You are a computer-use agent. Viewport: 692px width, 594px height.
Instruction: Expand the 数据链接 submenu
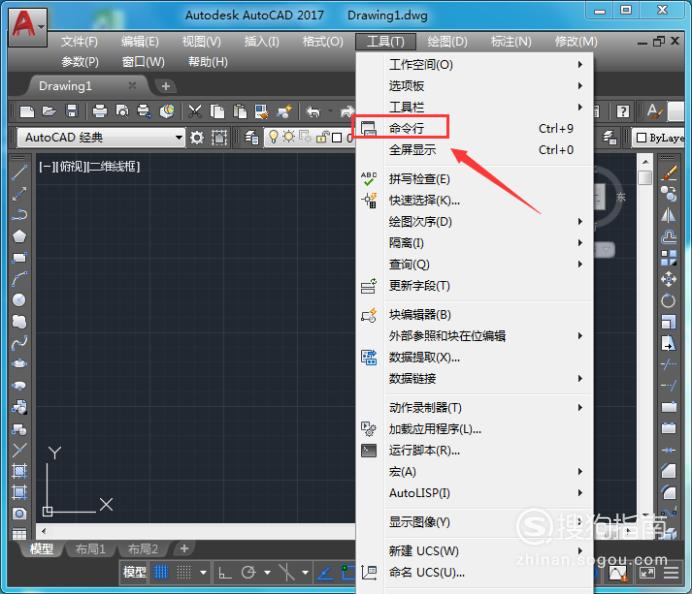[x=475, y=378]
